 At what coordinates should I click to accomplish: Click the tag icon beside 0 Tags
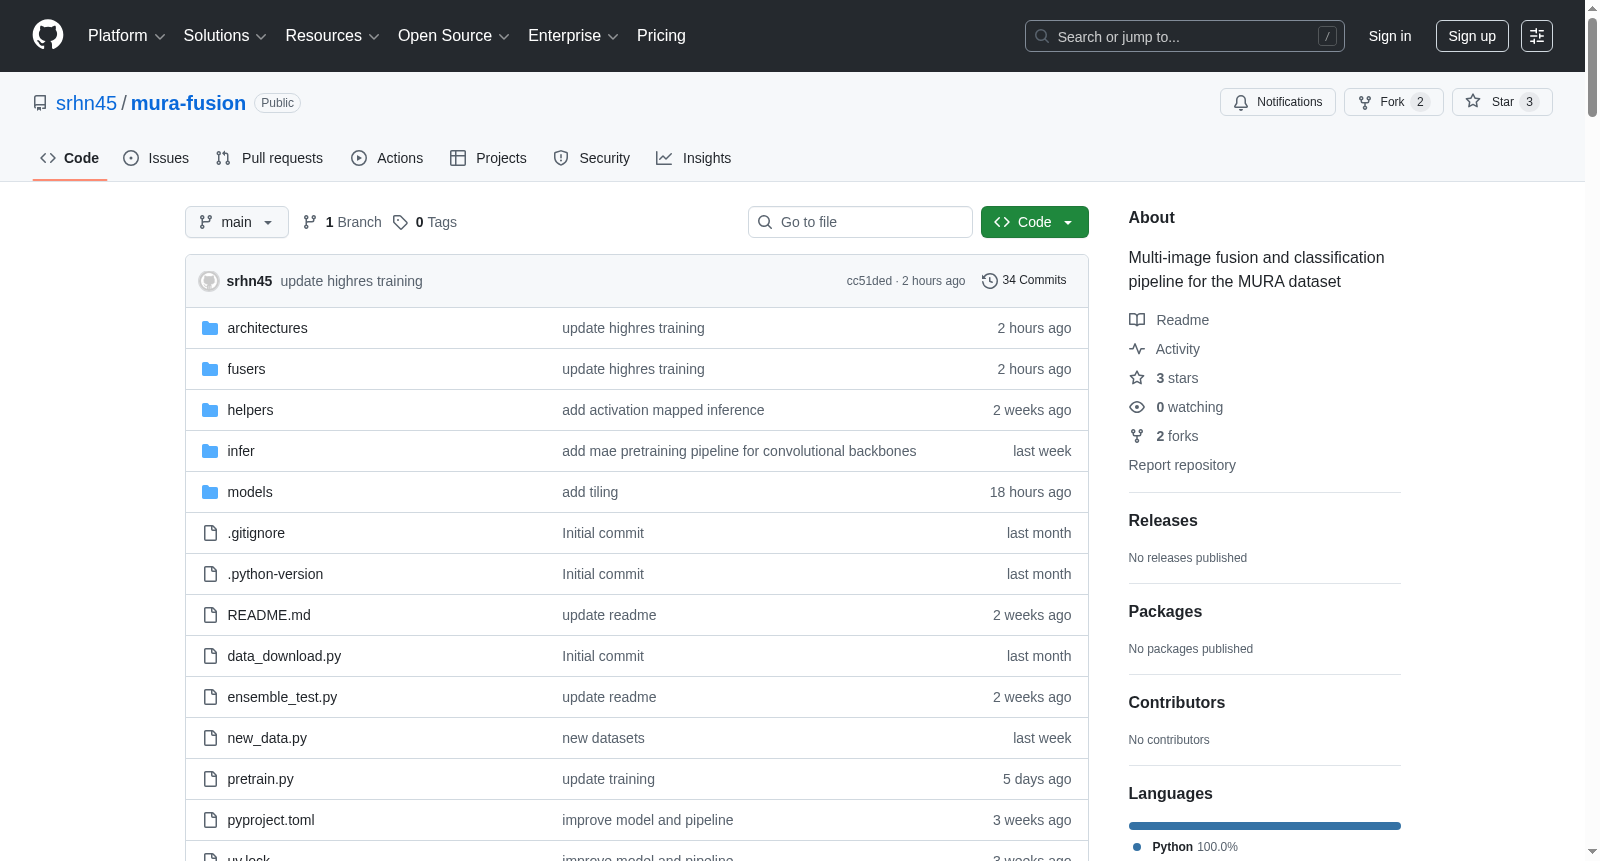[400, 222]
